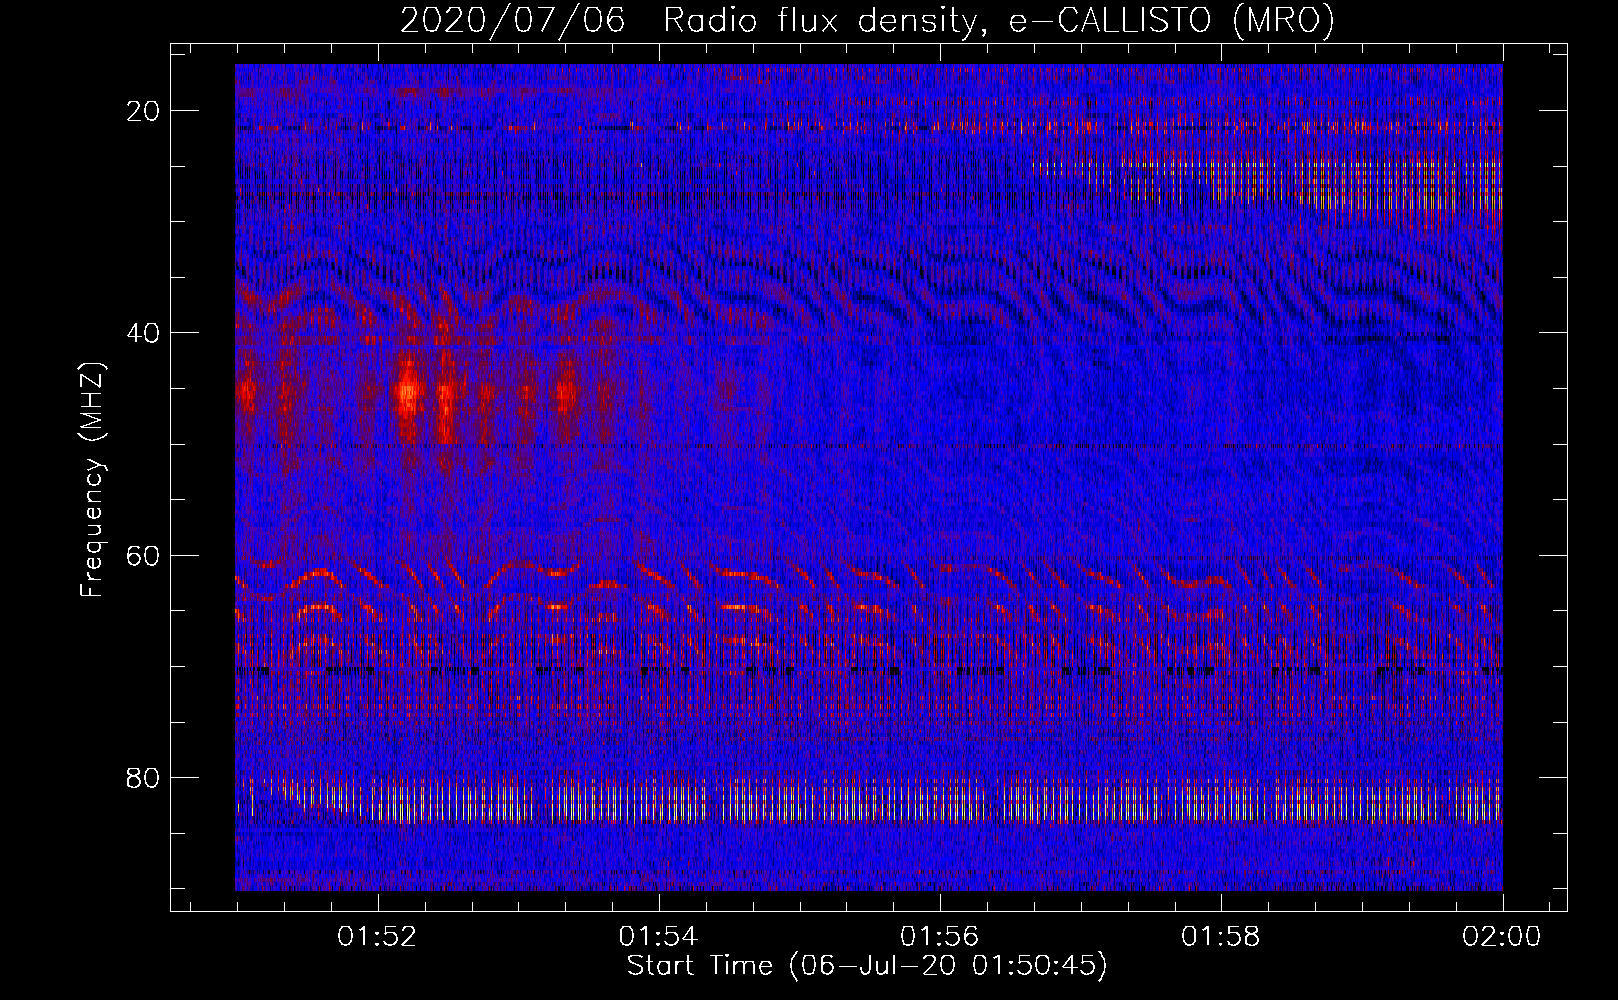Screen dimensions: 1618x1000
Task: Select the "Frequency (MHZ)" y-axis label
Action: (92, 480)
